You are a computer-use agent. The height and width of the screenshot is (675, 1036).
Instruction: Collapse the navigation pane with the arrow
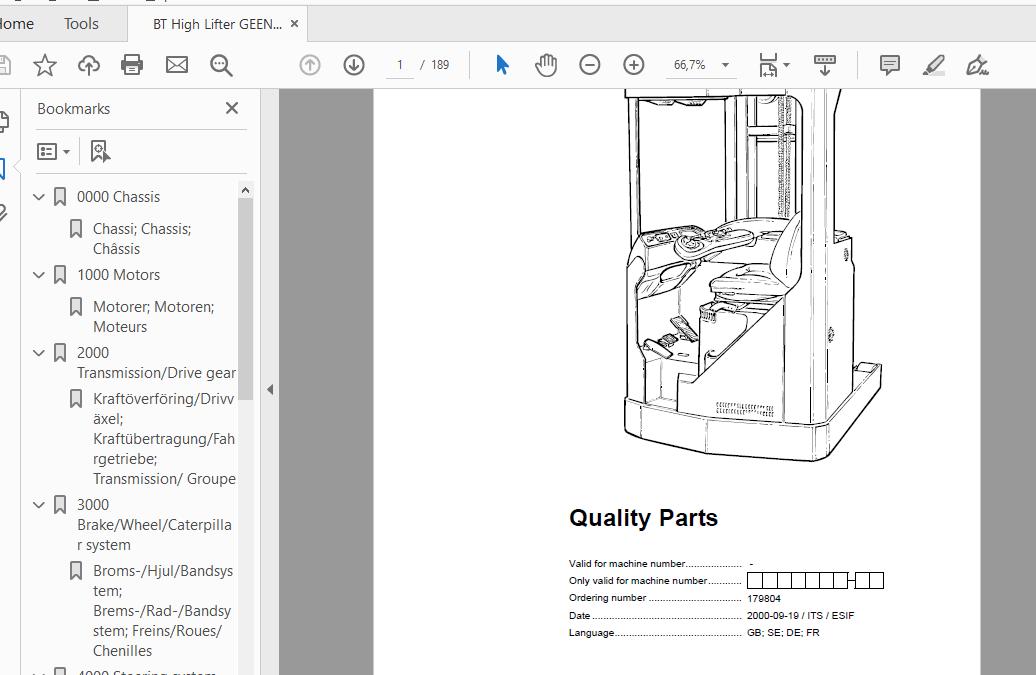coord(270,389)
